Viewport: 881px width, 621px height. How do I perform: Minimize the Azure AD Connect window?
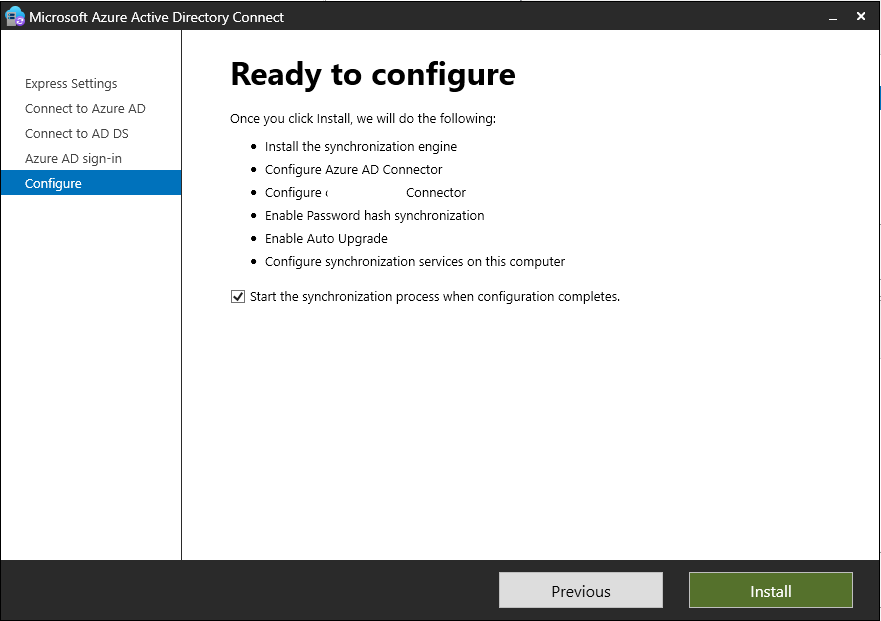click(833, 17)
